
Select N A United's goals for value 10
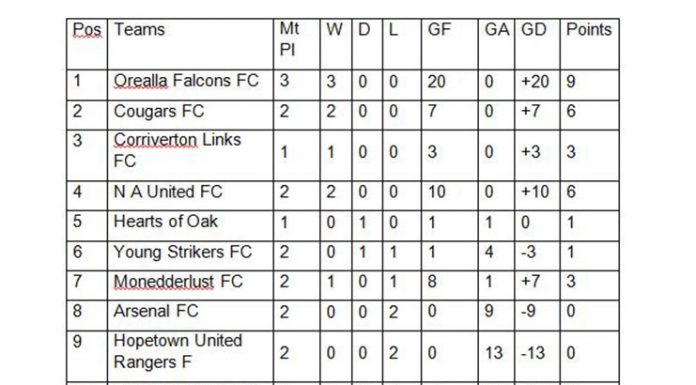click(x=436, y=192)
